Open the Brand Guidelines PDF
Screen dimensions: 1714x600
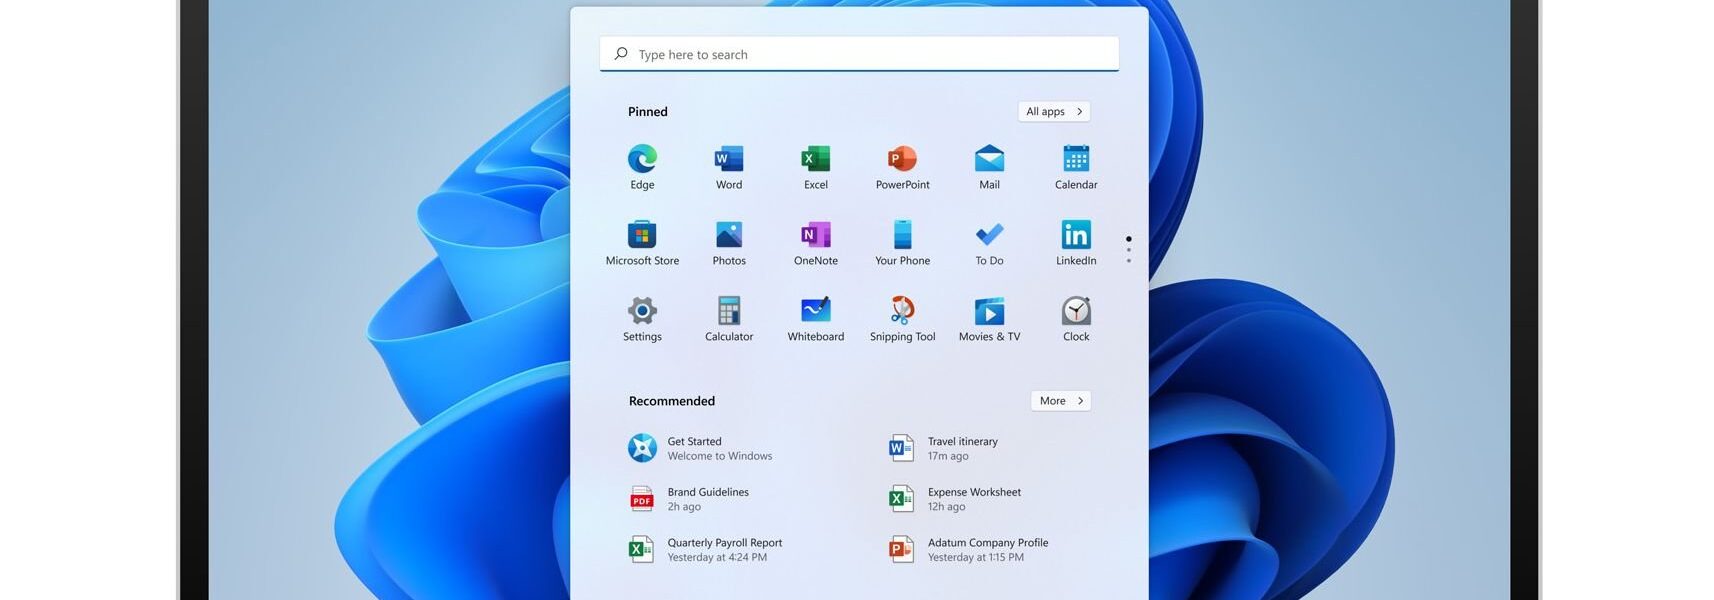pyautogui.click(x=689, y=499)
